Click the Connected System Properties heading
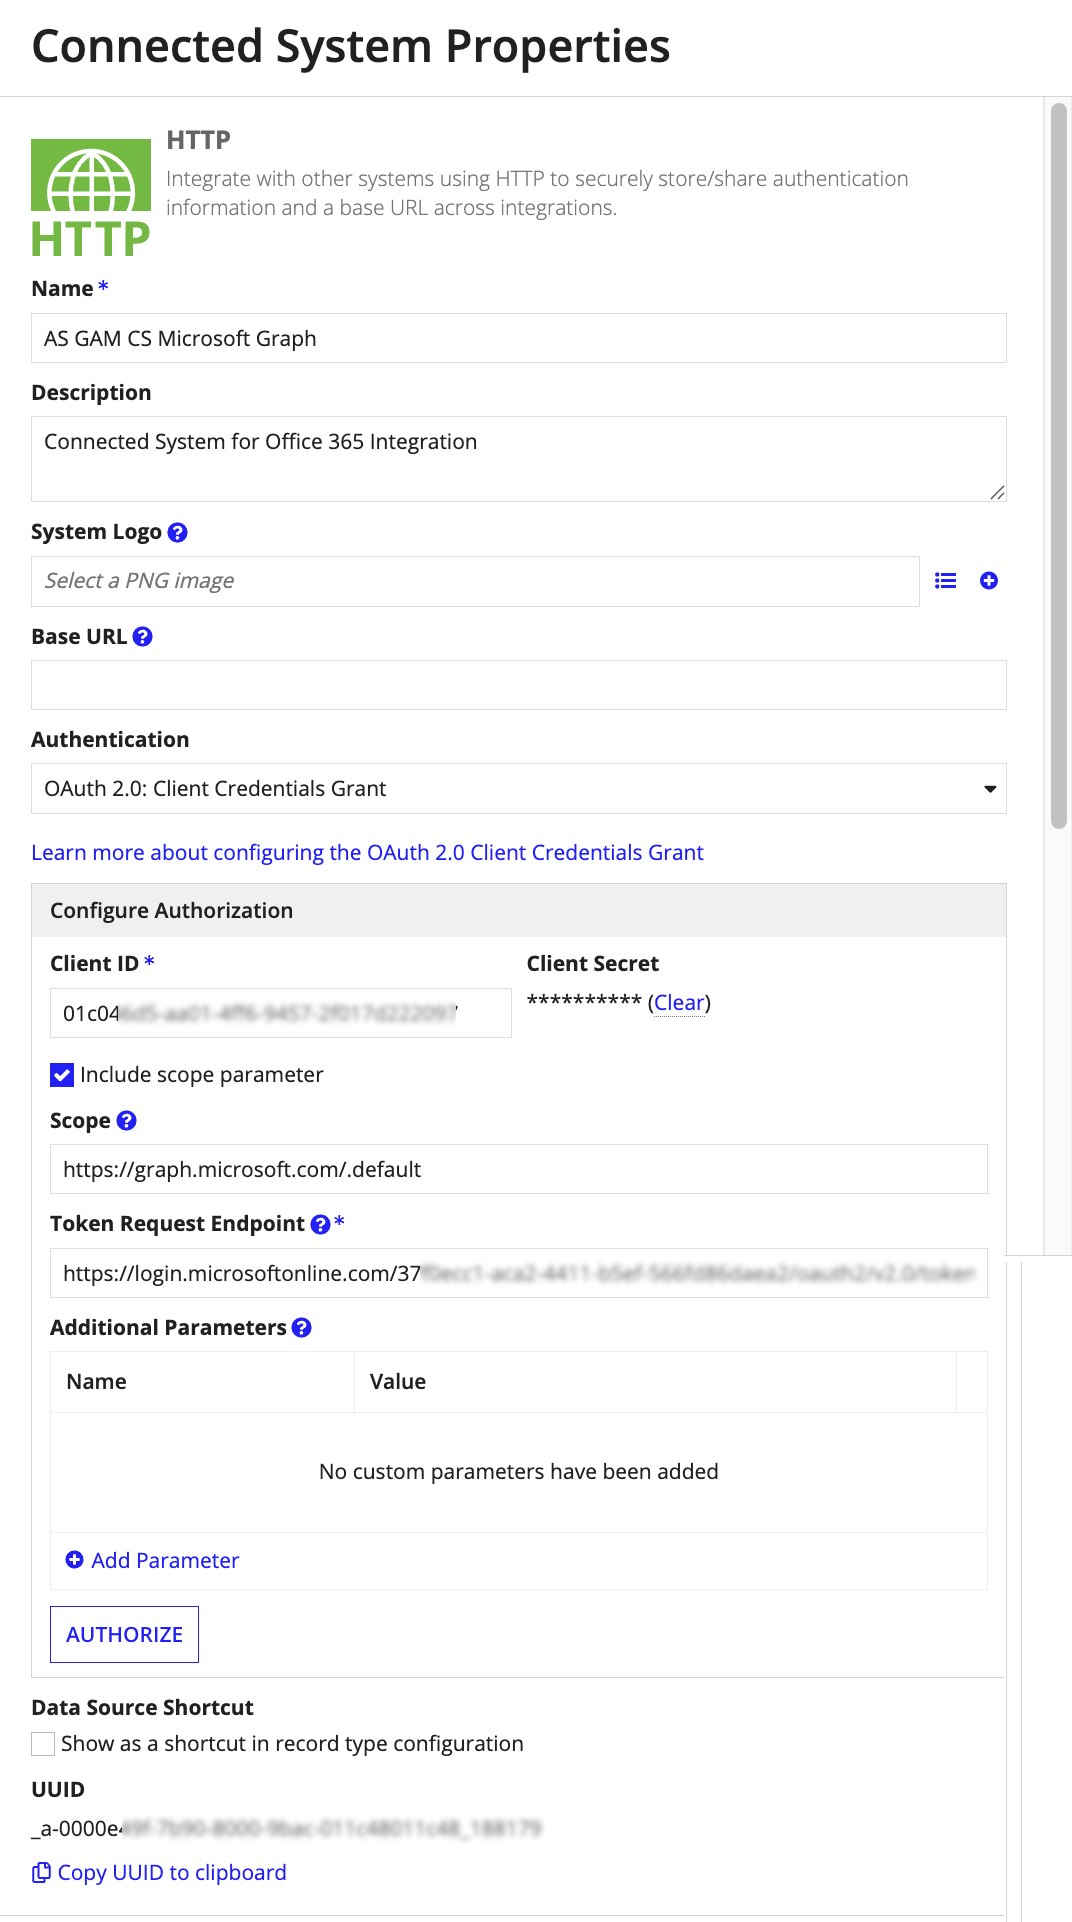 [351, 46]
